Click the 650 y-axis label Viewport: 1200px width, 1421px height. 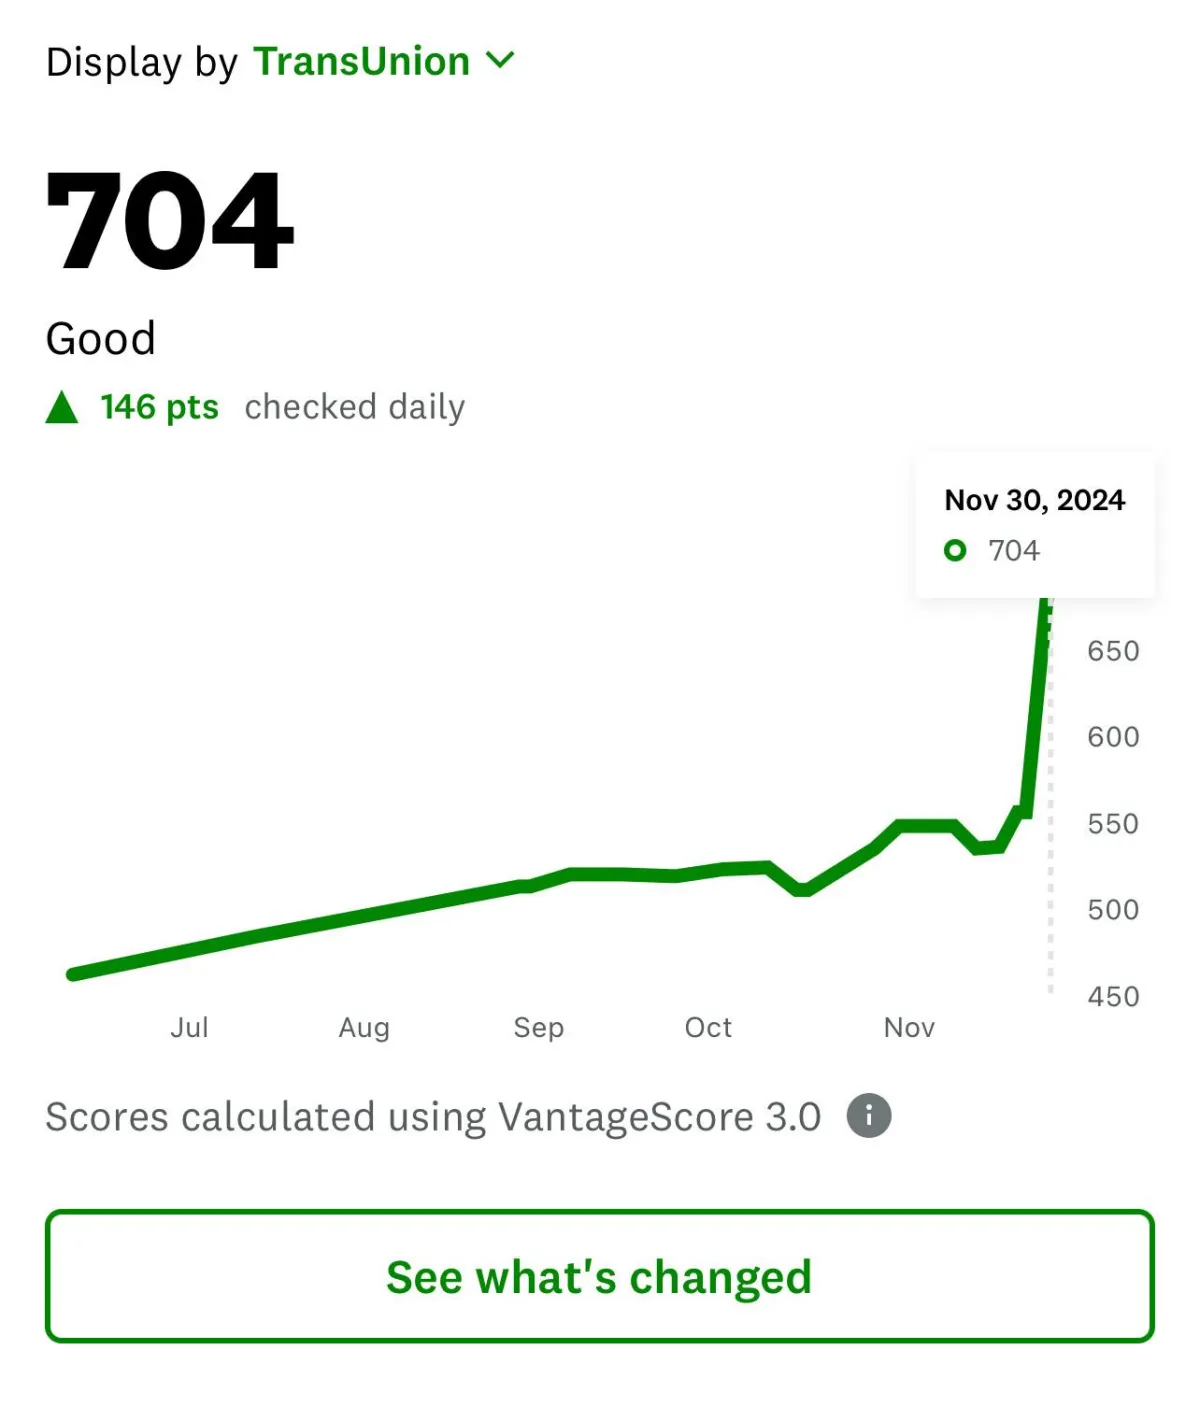coord(1113,651)
